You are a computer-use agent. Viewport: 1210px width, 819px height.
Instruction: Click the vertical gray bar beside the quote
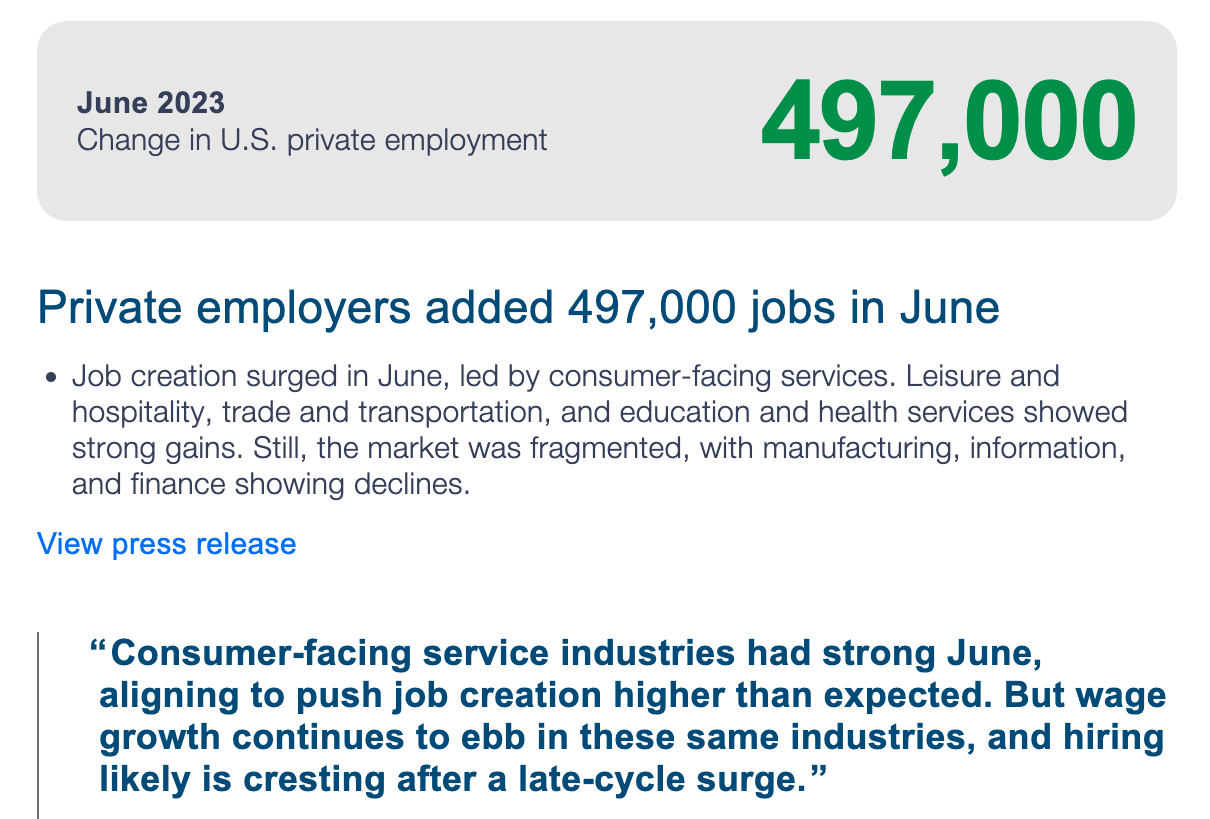(38, 725)
